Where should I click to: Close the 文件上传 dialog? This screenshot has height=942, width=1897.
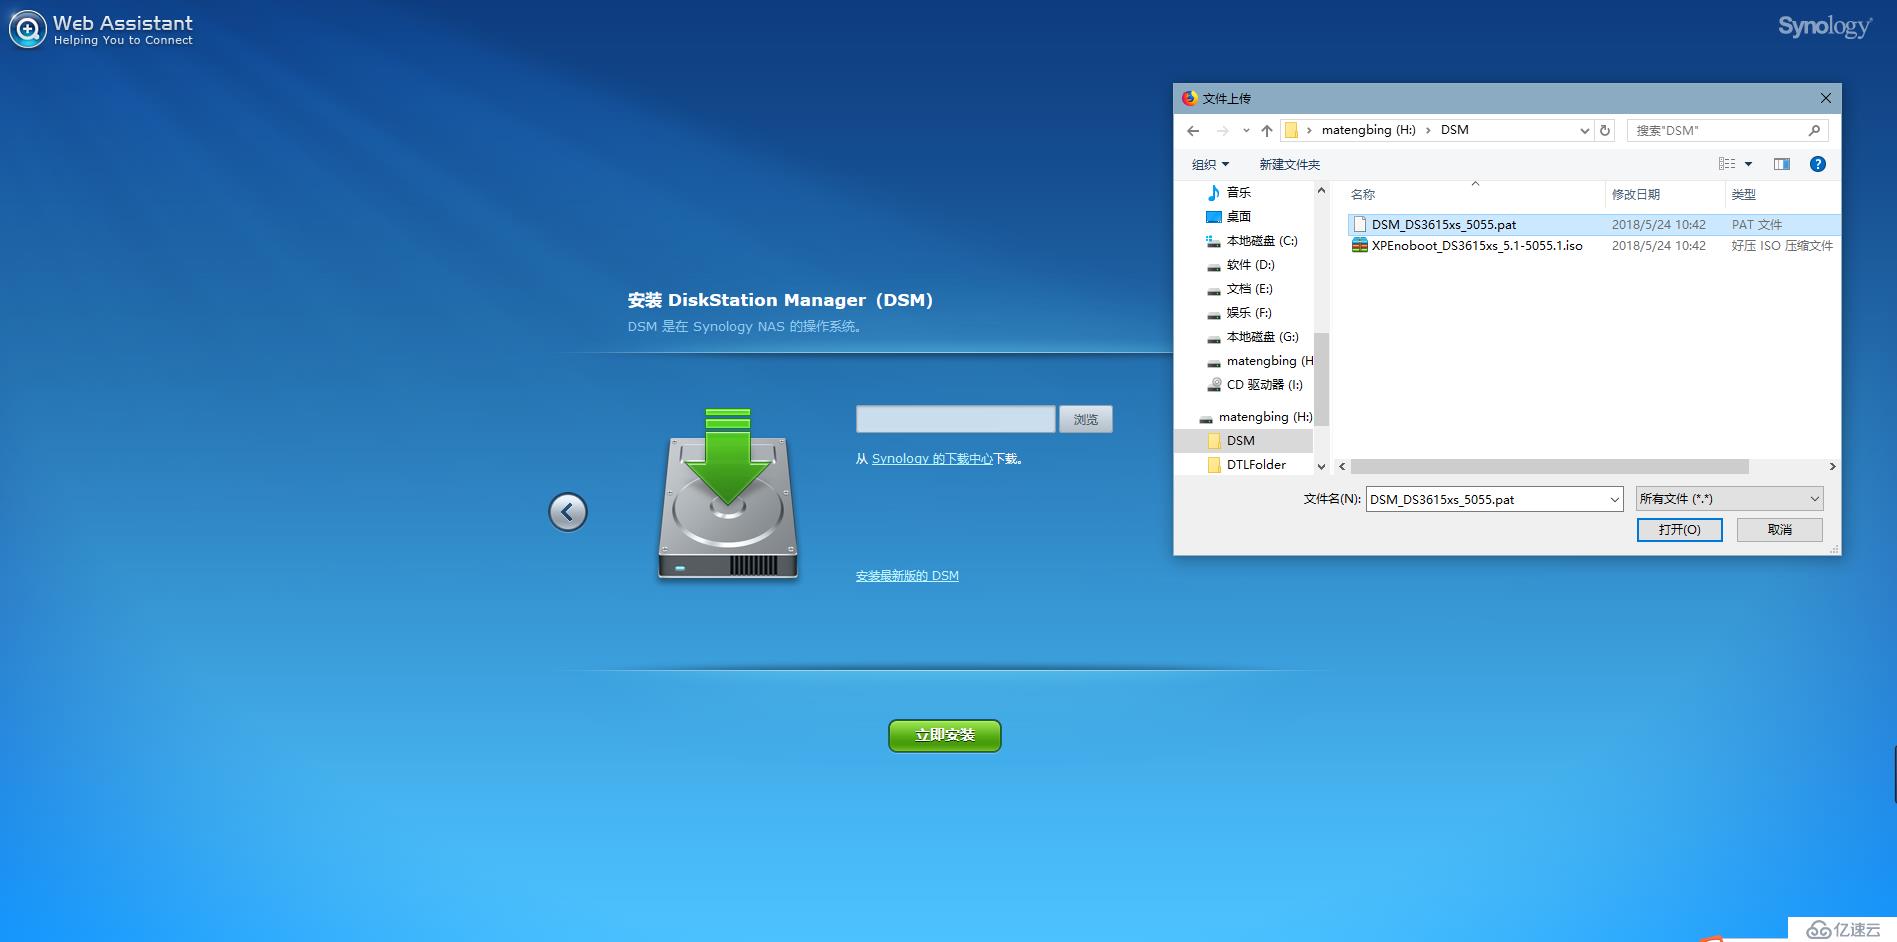(x=1826, y=98)
